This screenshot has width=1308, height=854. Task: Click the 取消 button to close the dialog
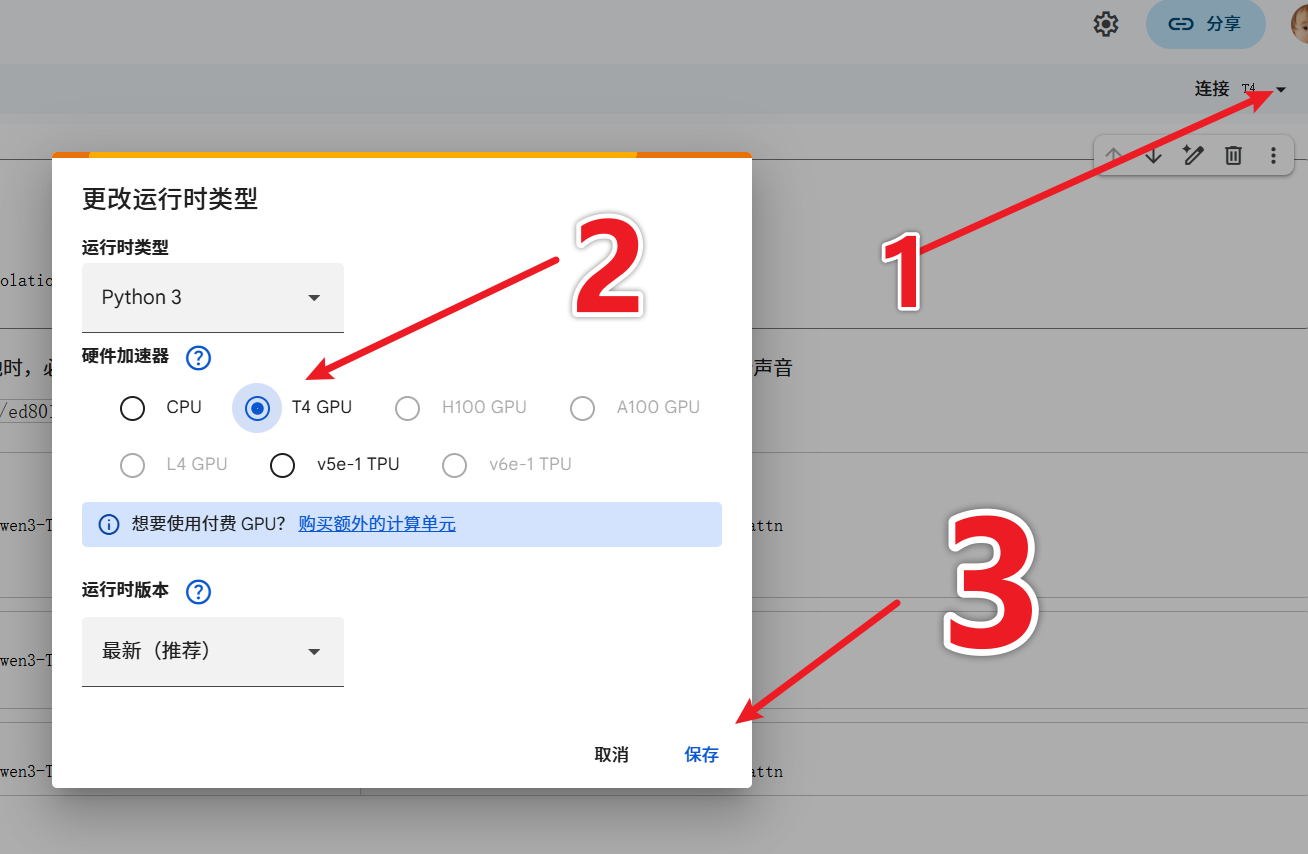click(611, 755)
